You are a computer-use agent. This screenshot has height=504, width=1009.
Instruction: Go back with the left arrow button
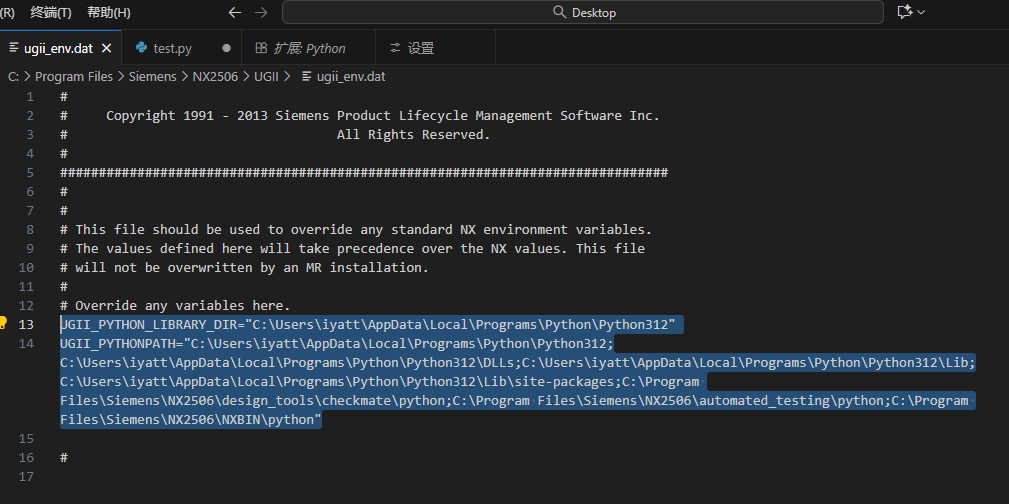235,12
